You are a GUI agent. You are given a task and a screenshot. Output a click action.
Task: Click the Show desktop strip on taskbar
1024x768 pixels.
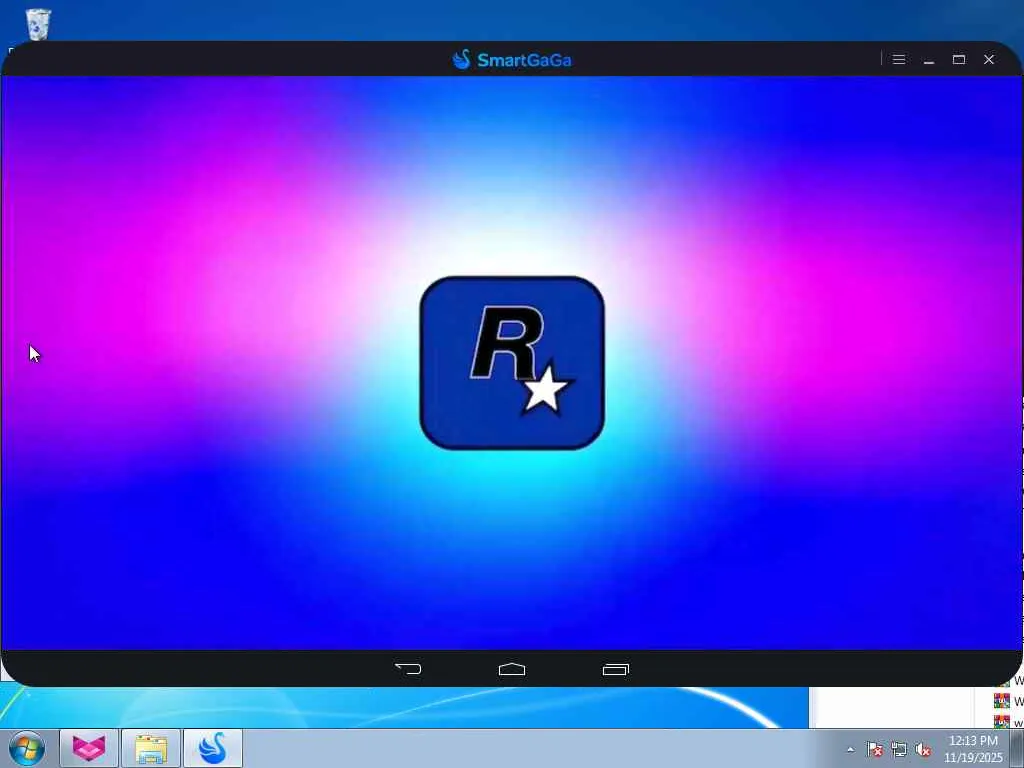tap(1017, 748)
